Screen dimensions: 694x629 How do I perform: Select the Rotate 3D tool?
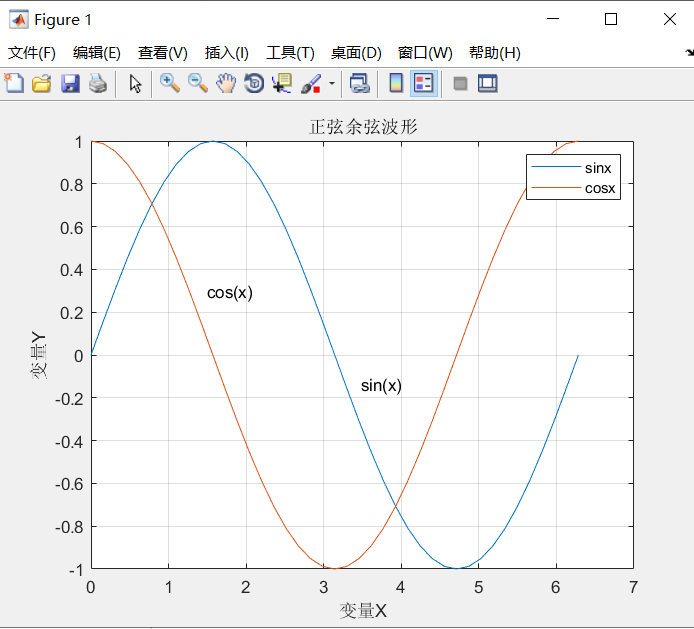click(254, 83)
